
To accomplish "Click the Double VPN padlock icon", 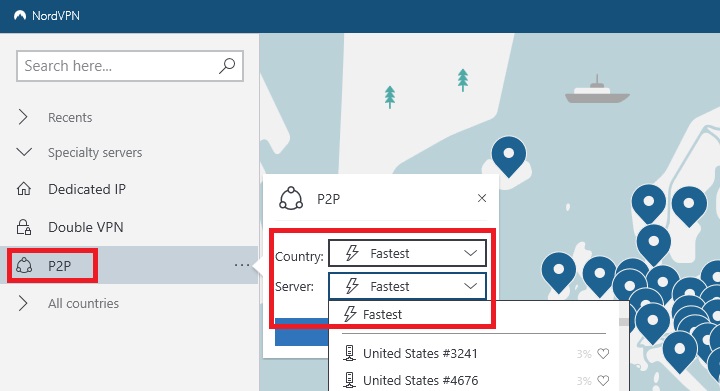I will point(24,227).
